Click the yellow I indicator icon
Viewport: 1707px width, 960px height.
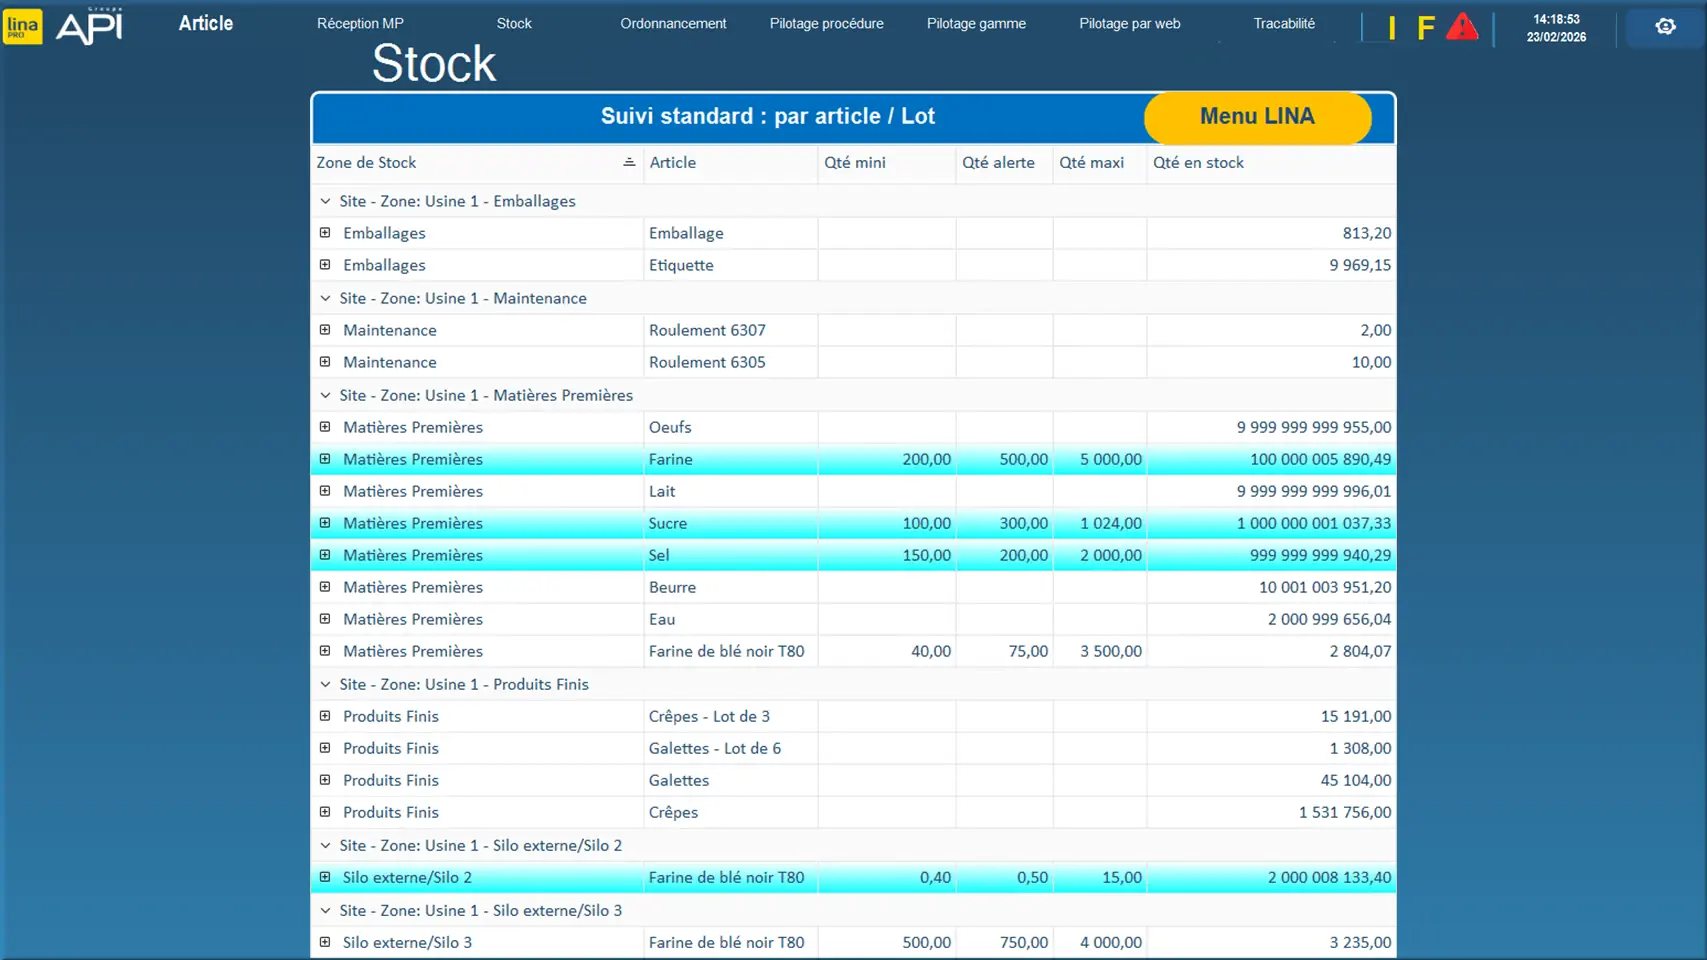(1391, 28)
